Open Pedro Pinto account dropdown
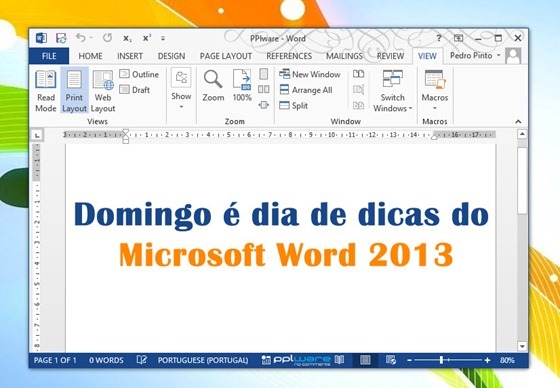 475,55
